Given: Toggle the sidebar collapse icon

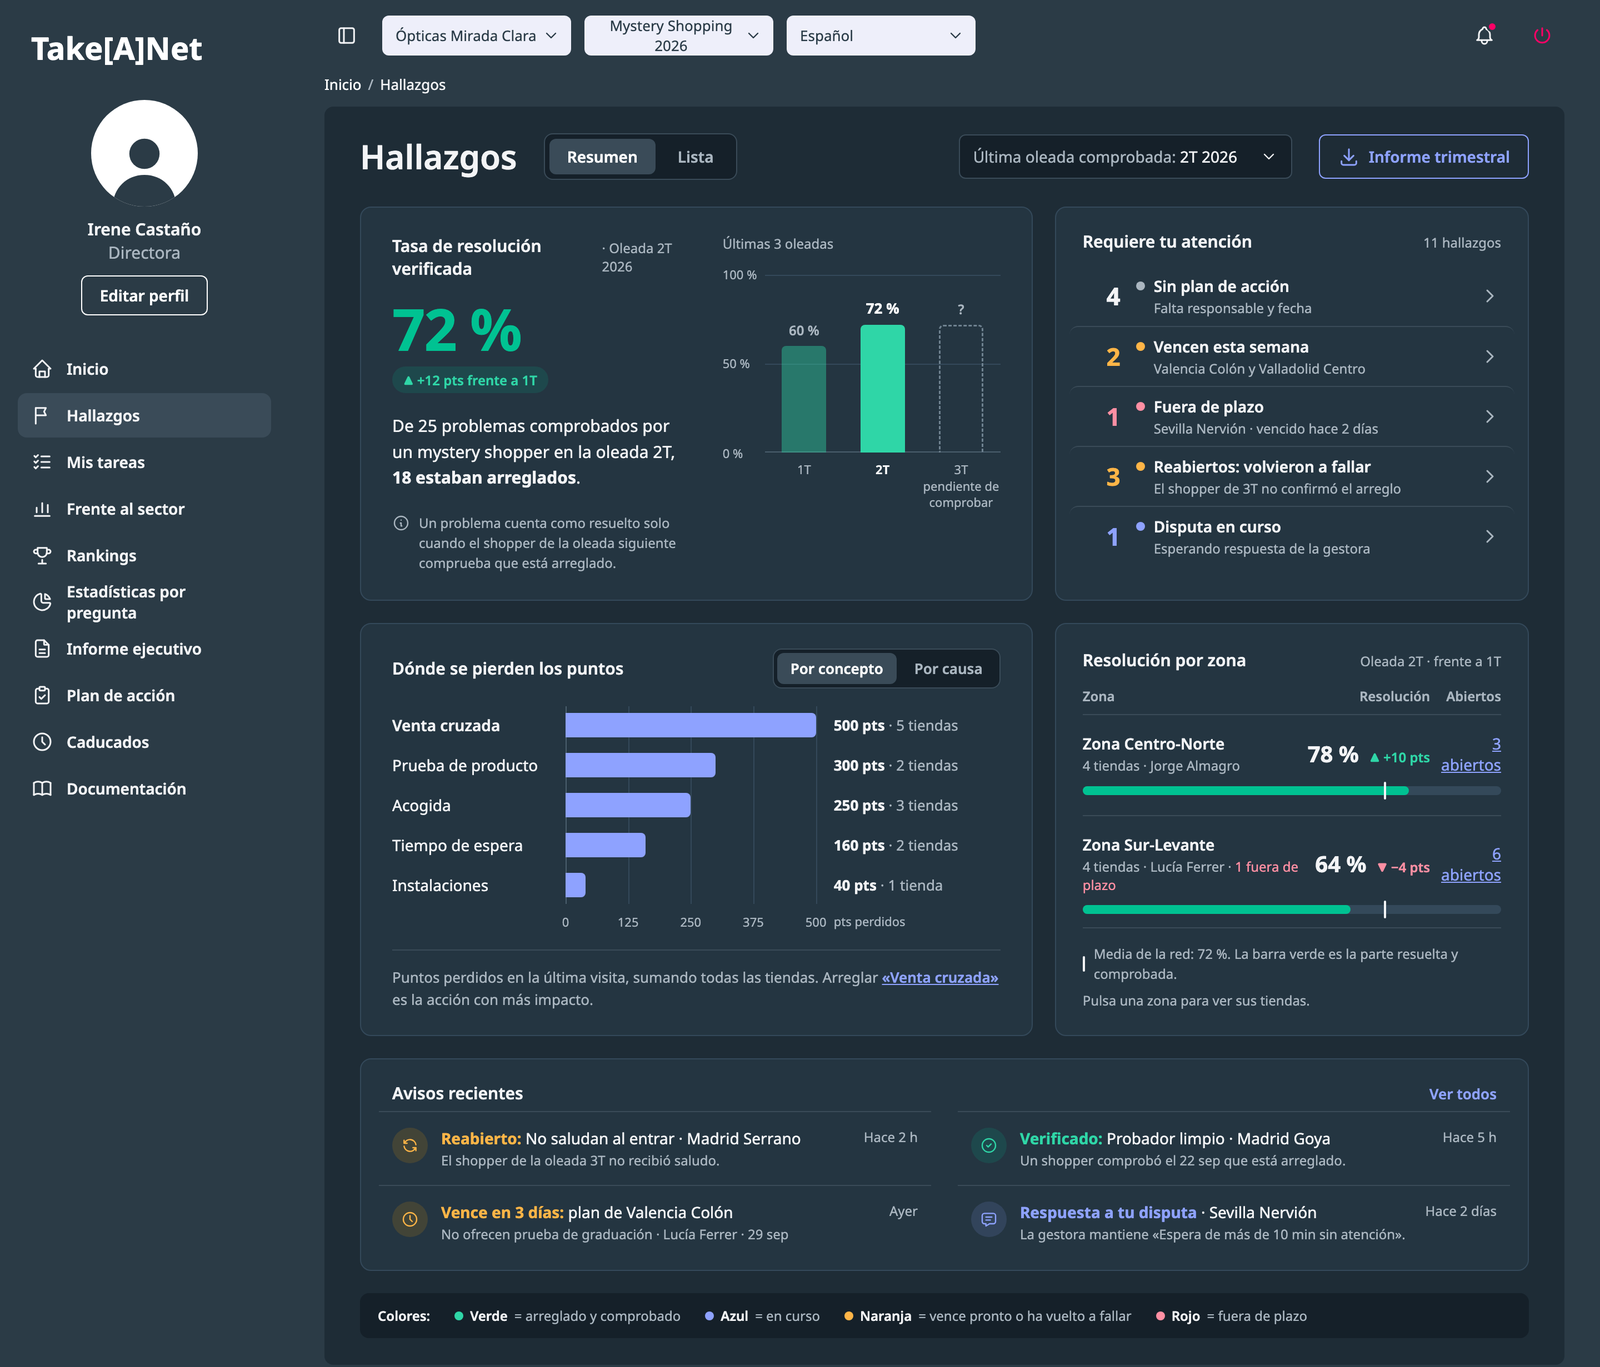Looking at the screenshot, I should point(347,36).
